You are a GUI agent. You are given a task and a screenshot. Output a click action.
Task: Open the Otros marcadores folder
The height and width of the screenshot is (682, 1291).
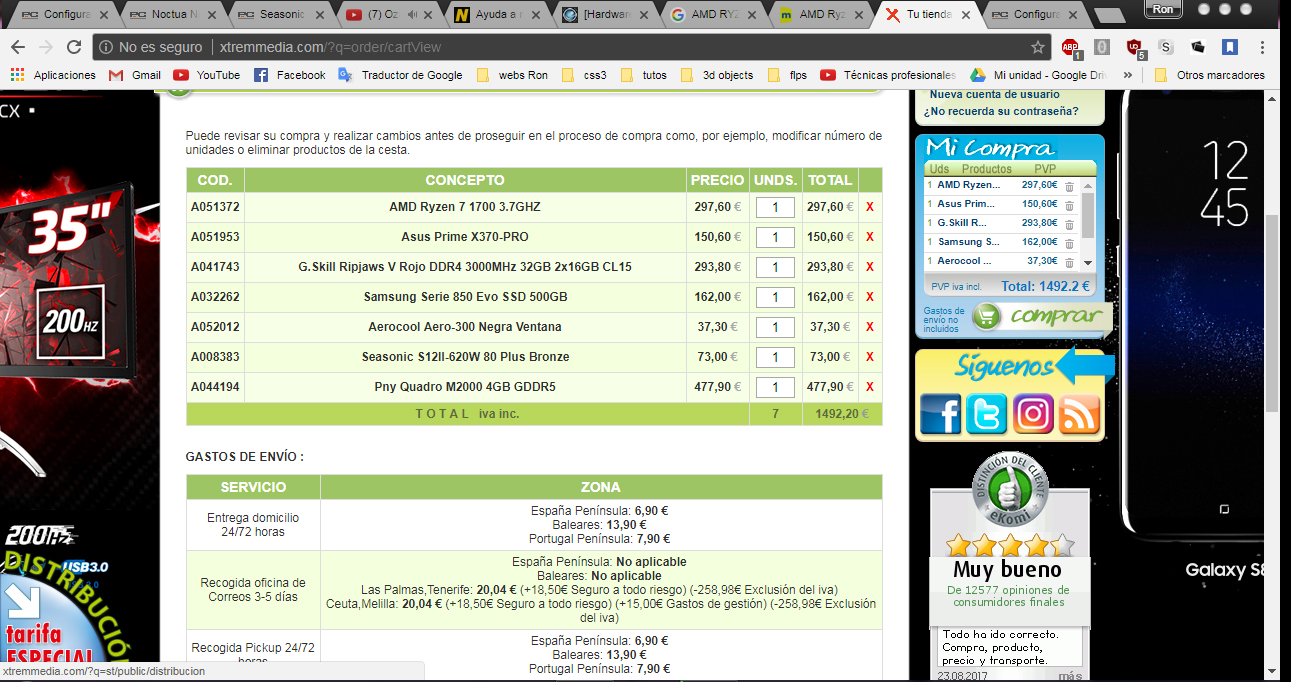tap(1210, 75)
